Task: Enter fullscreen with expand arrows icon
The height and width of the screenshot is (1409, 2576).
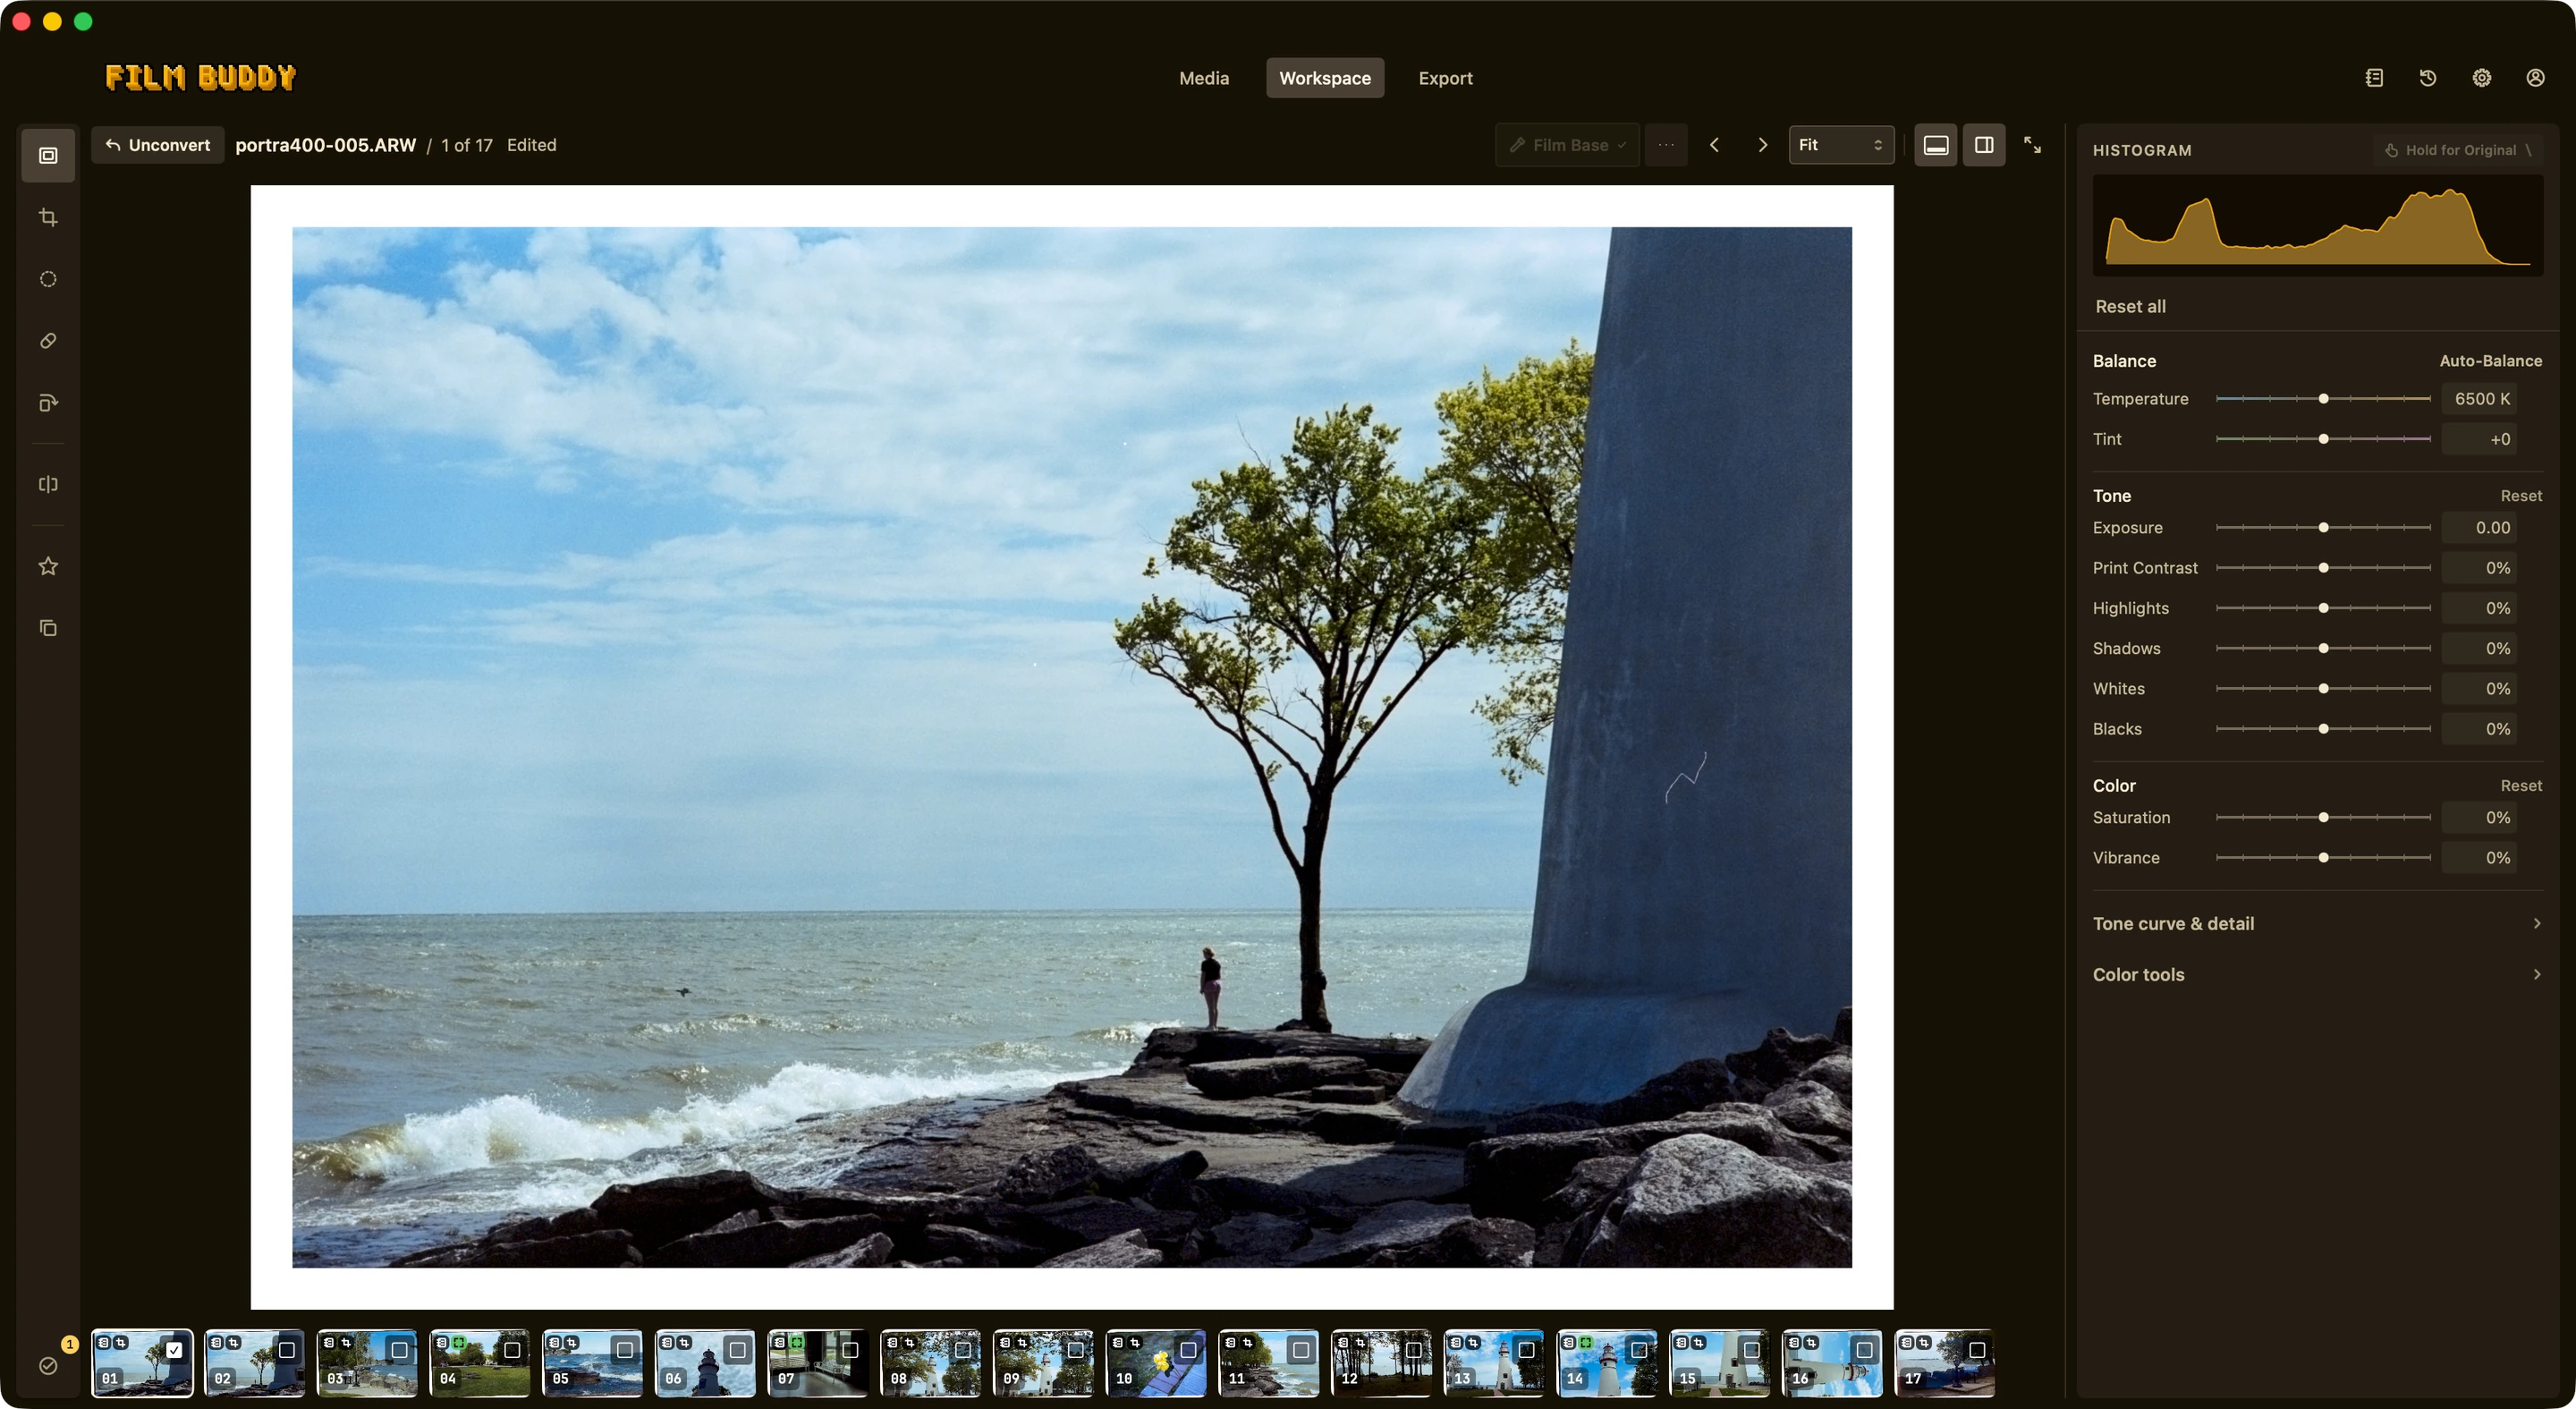Action: [x=2032, y=145]
